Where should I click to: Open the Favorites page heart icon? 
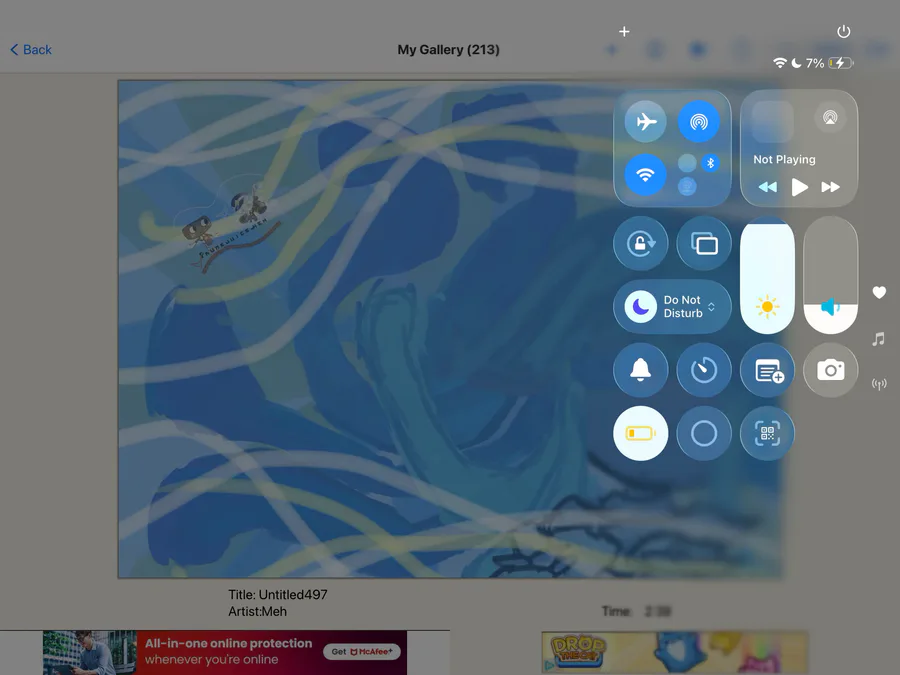point(879,293)
